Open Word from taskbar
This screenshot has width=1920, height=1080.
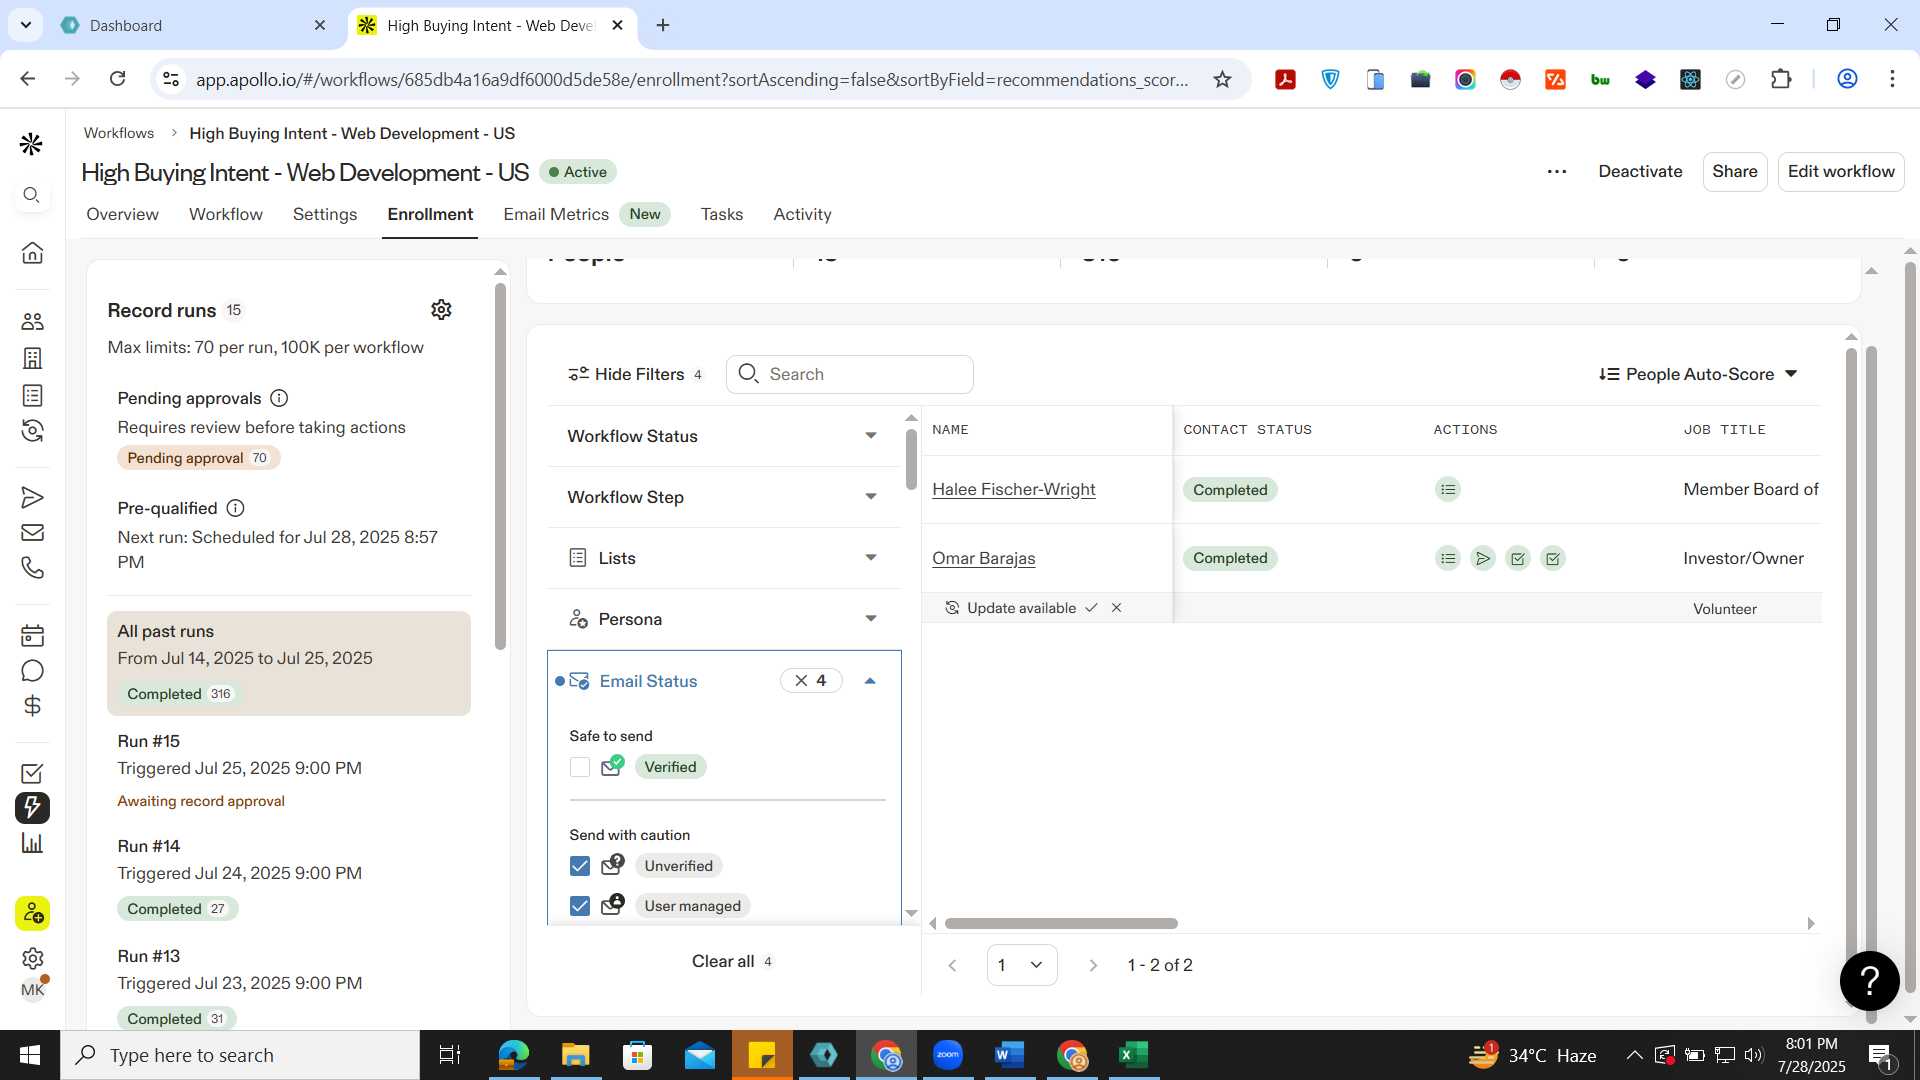click(1010, 1055)
